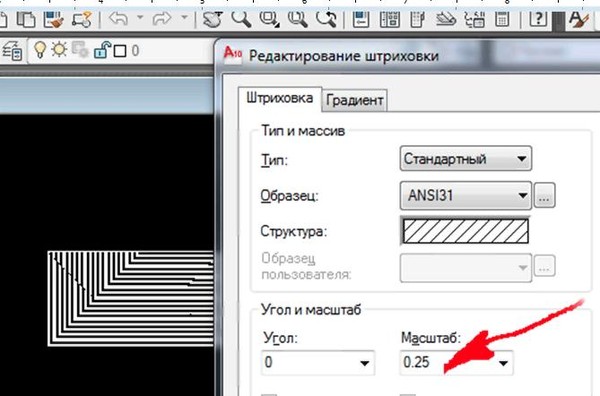Toggle the layer lock padlock icon
Viewport: 600px width, 396px height.
tap(102, 50)
